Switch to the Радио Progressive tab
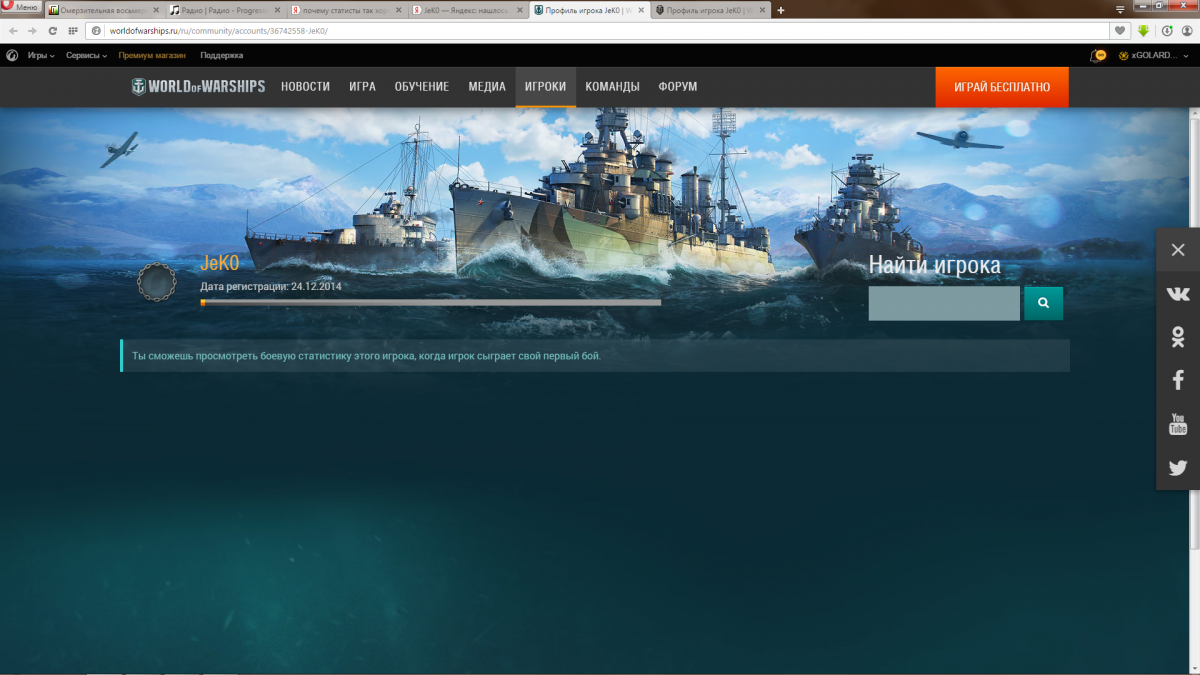 click(x=225, y=10)
